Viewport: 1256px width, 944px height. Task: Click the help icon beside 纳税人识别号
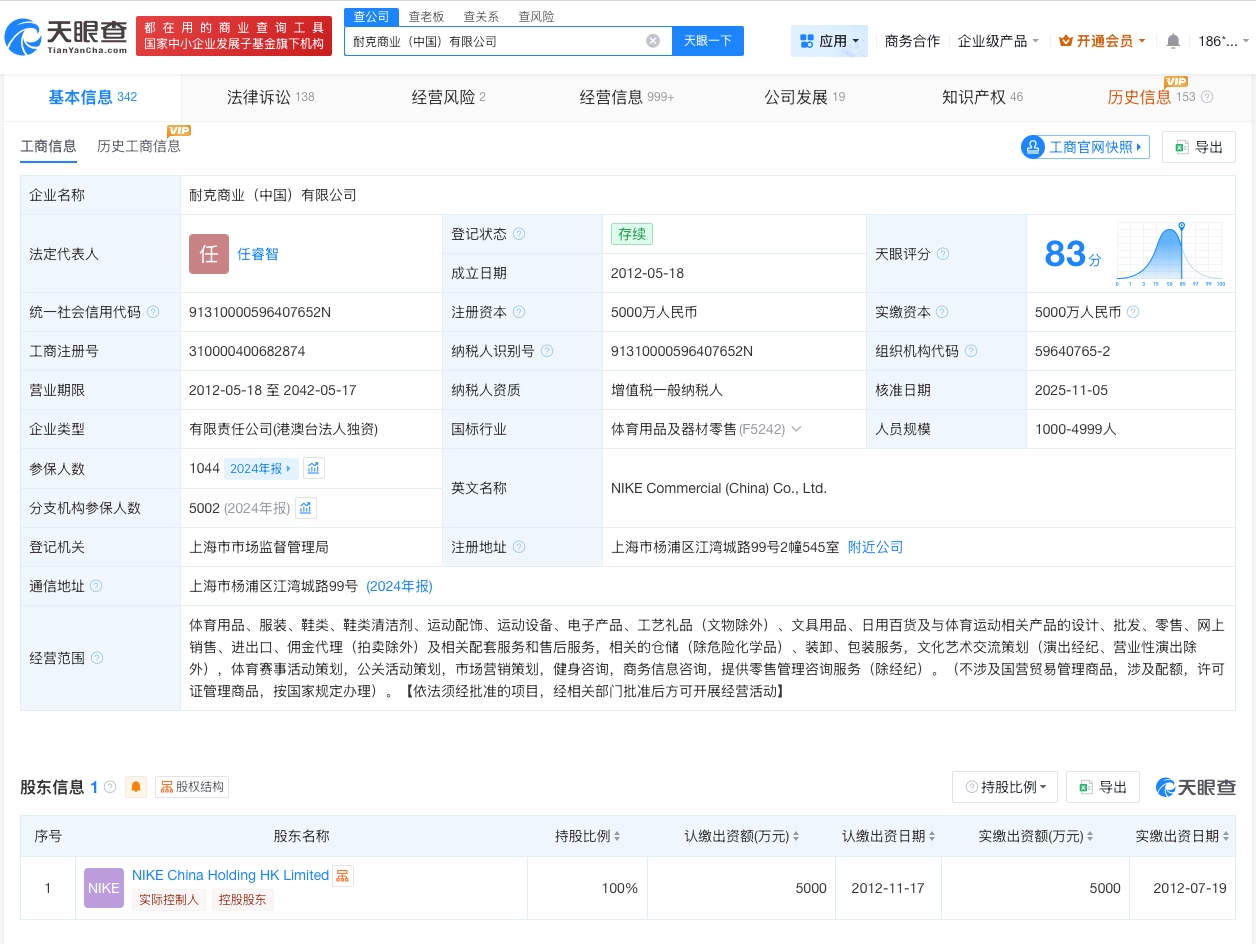point(547,351)
